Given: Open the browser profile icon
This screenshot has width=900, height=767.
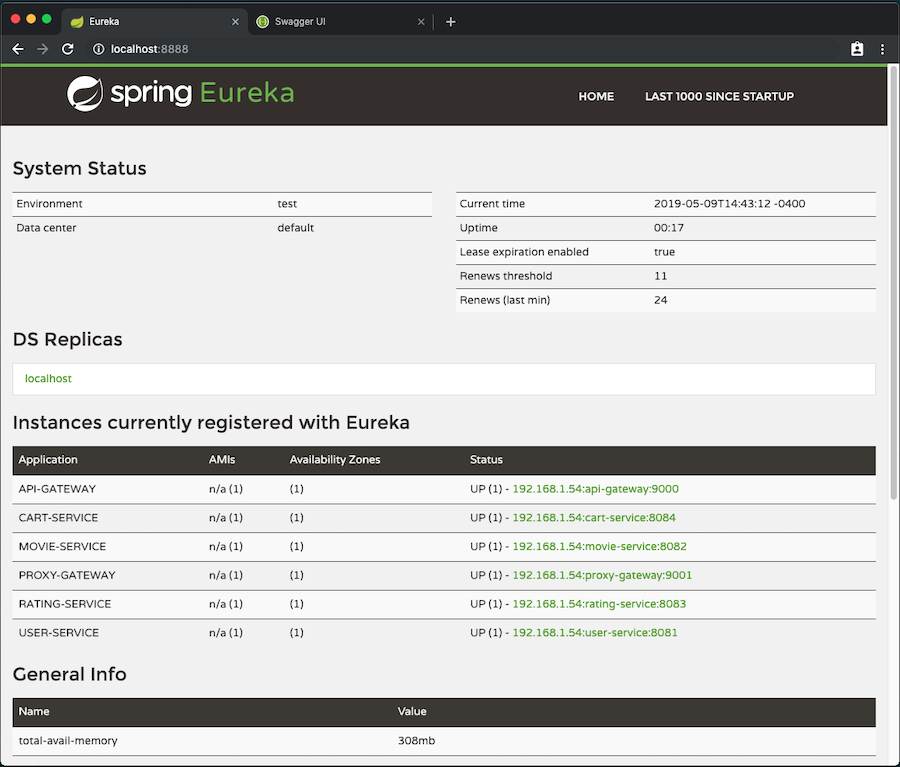Looking at the screenshot, I should [857, 49].
